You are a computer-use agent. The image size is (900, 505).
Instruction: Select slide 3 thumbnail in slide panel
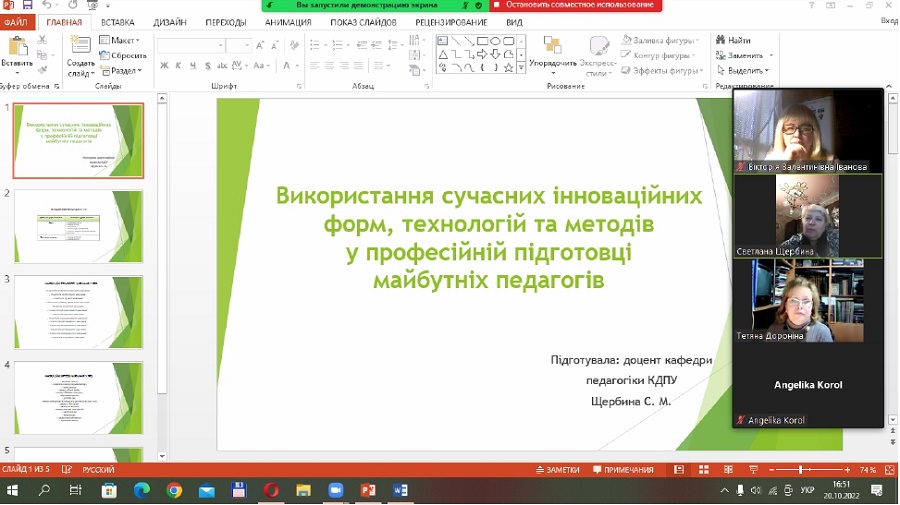point(78,312)
